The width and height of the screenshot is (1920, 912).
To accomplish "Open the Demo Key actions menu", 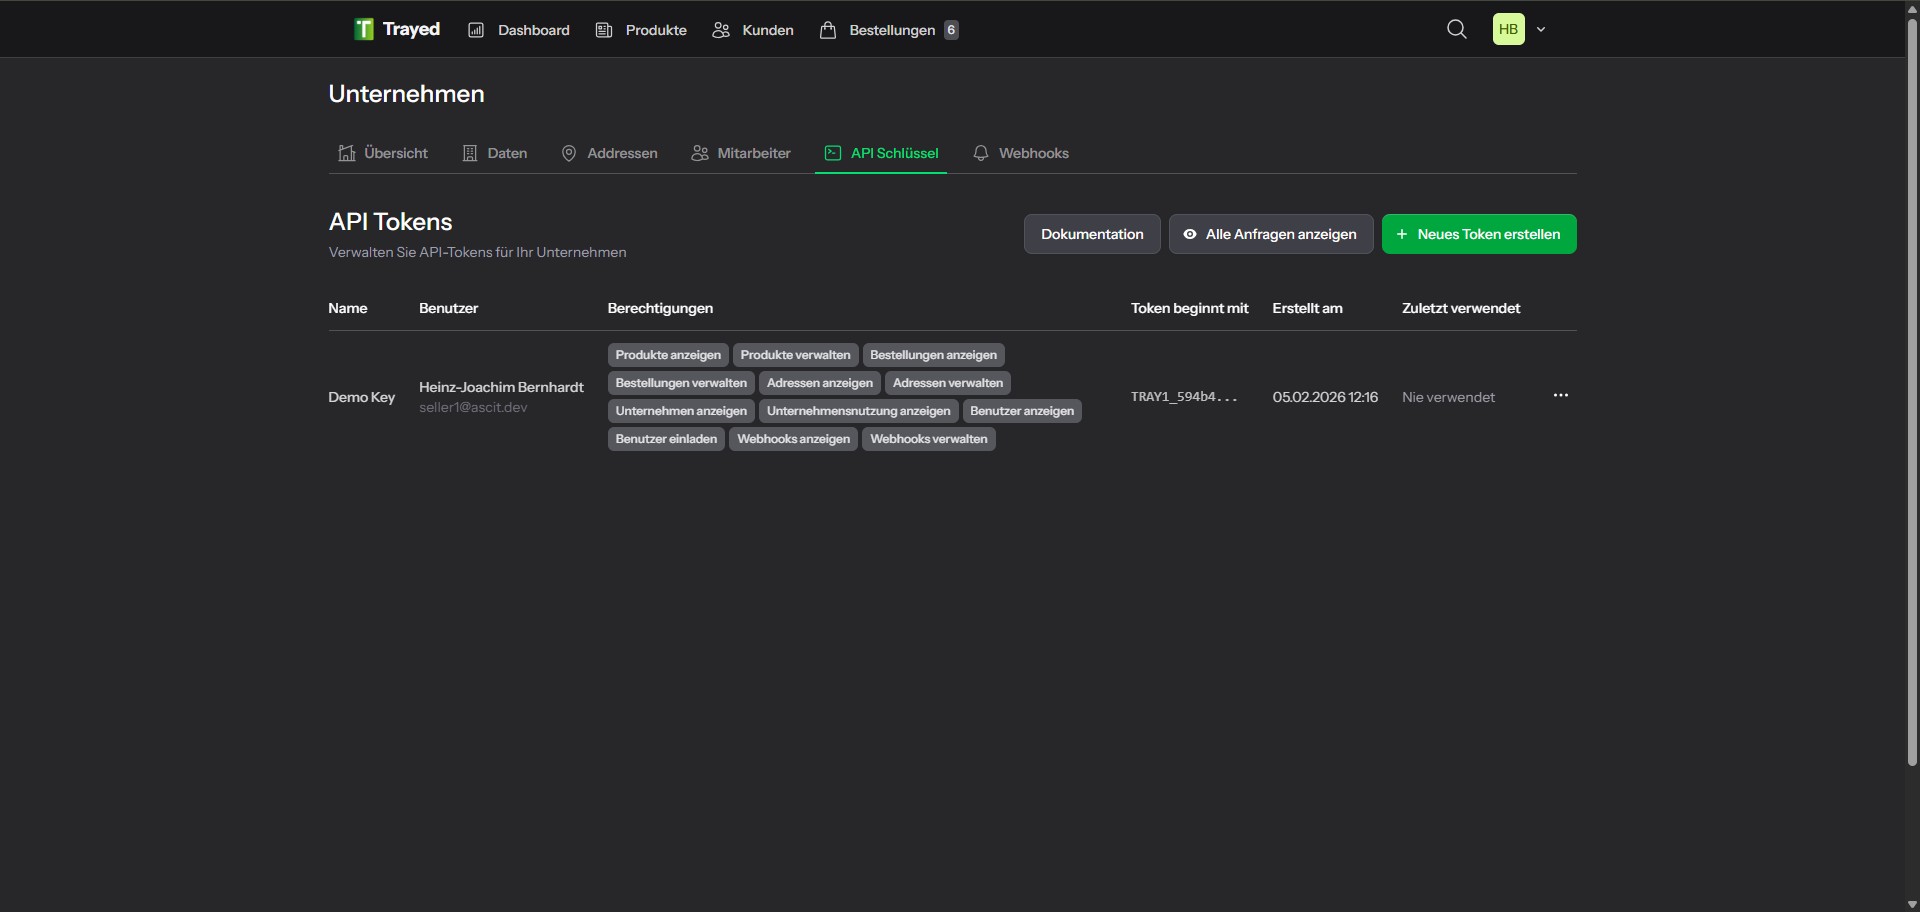I will click(1560, 395).
